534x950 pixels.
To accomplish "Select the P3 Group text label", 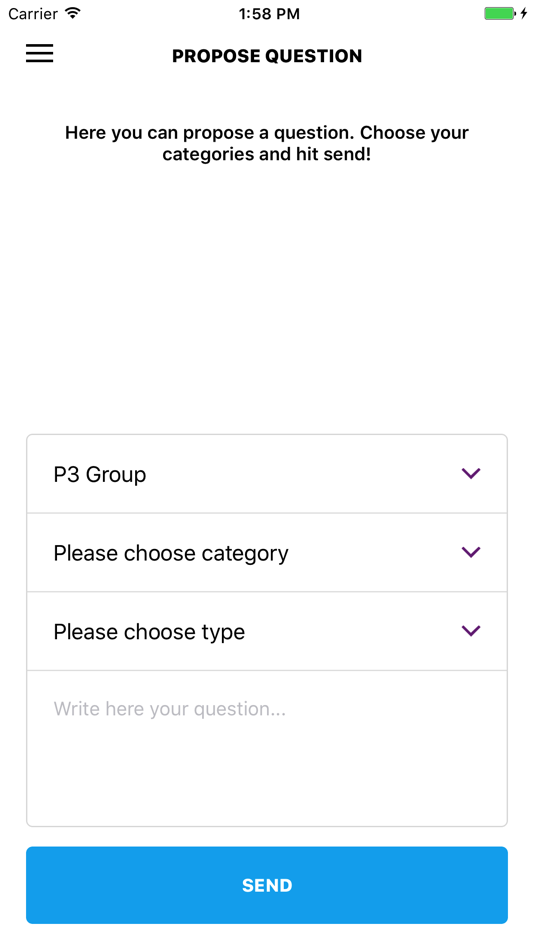I will click(x=100, y=474).
